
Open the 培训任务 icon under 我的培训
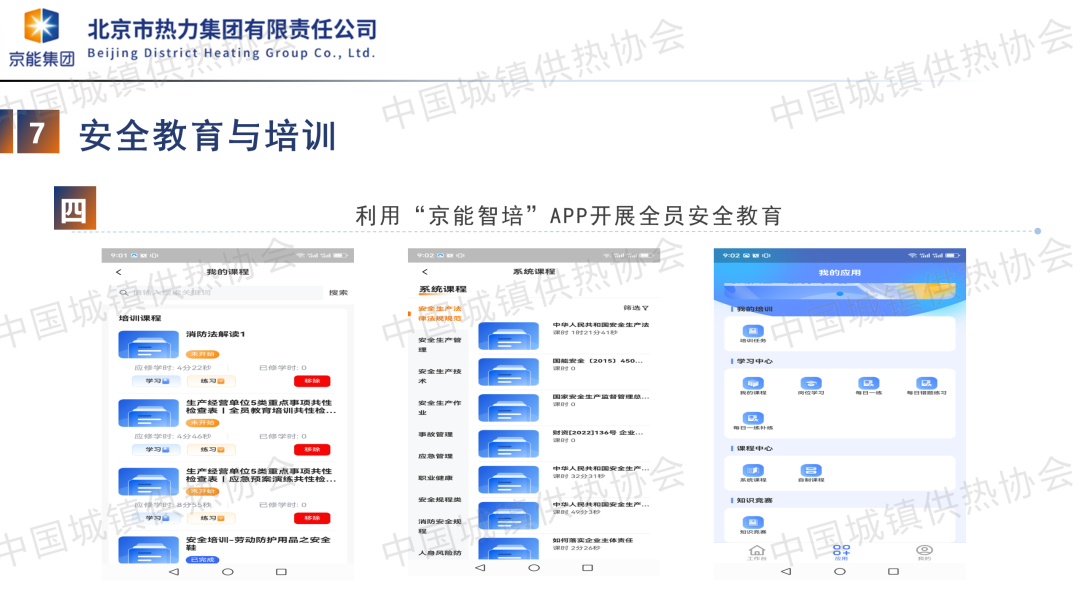click(752, 332)
